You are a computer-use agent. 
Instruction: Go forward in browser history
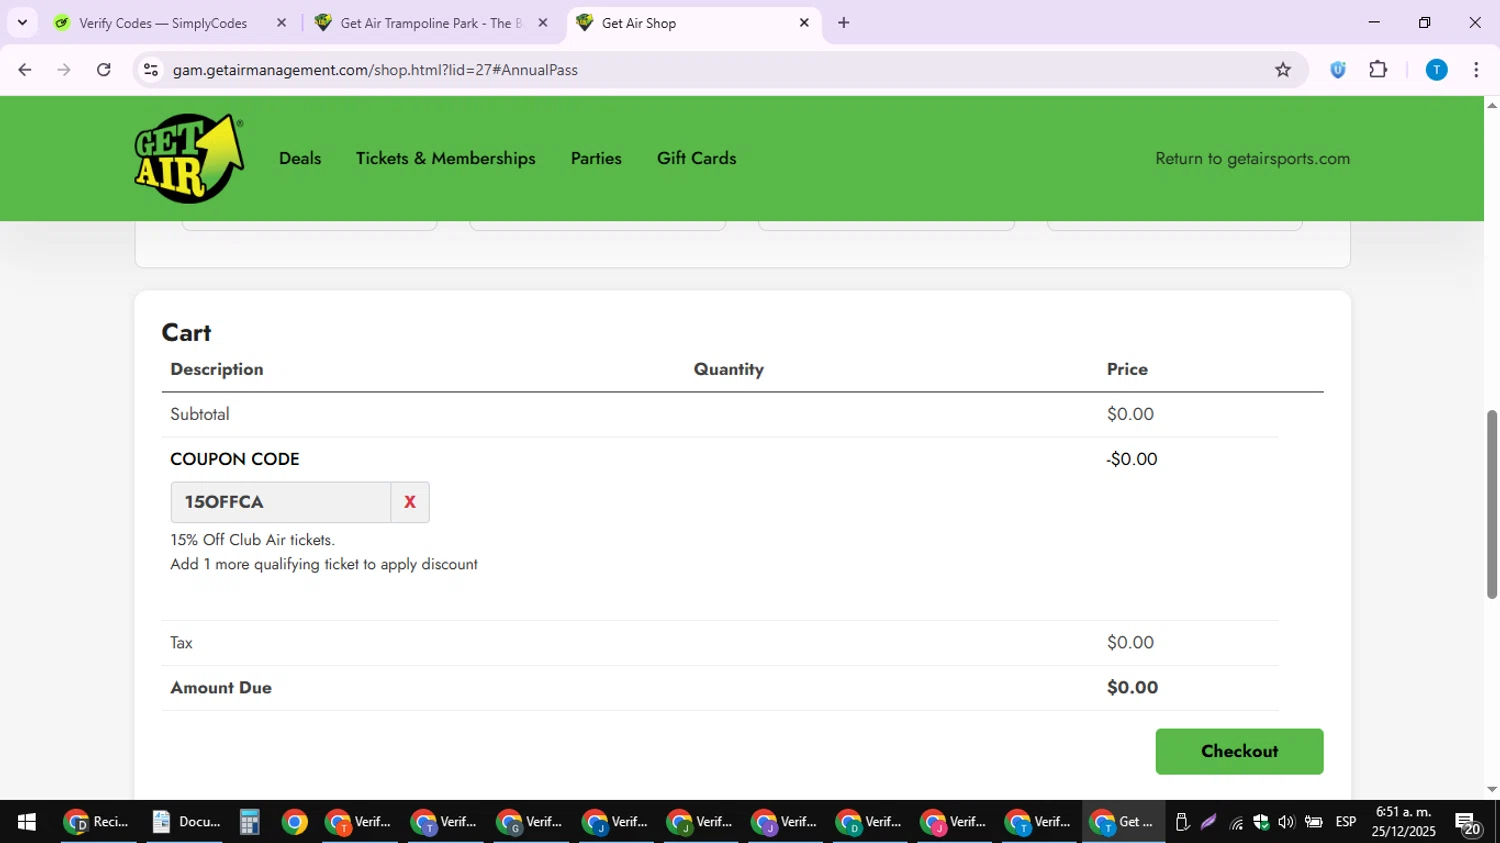[64, 70]
